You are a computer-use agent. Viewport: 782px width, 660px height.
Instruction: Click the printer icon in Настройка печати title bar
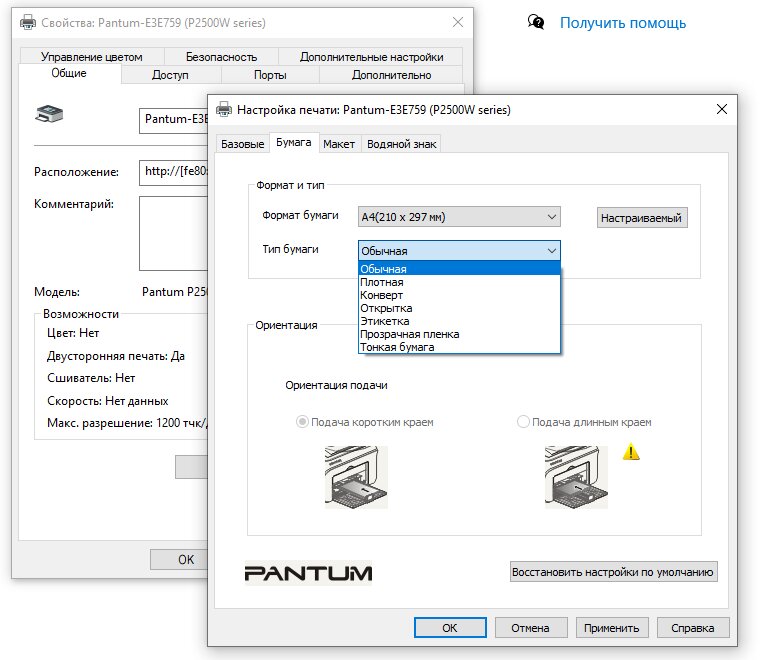[223, 109]
